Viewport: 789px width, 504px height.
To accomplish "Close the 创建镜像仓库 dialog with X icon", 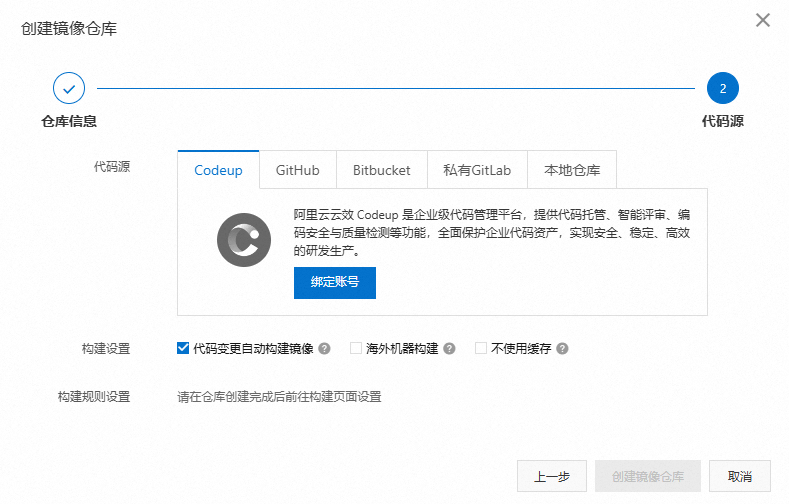I will (763, 20).
